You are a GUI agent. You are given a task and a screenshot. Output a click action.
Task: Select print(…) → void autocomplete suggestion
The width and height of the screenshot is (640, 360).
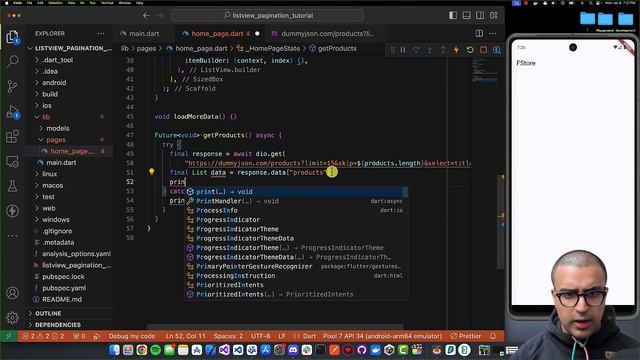click(x=296, y=191)
